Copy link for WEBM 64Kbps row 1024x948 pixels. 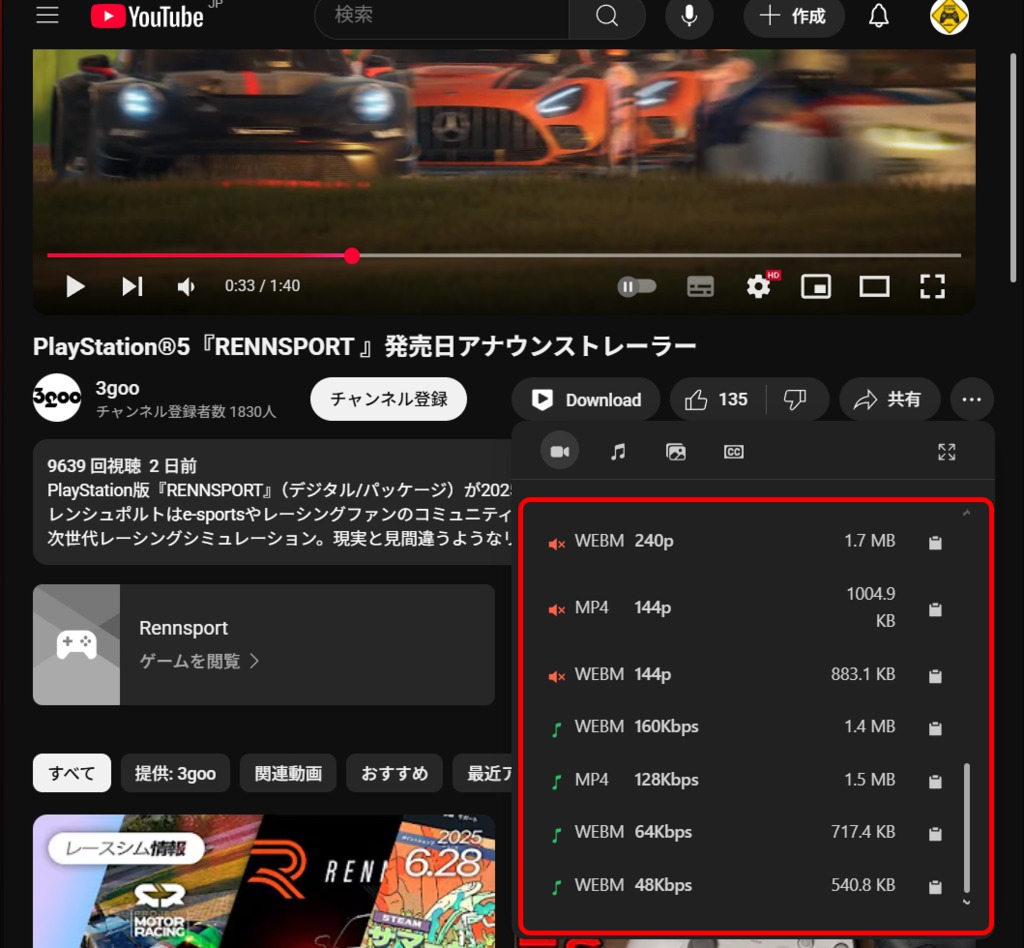(x=935, y=834)
